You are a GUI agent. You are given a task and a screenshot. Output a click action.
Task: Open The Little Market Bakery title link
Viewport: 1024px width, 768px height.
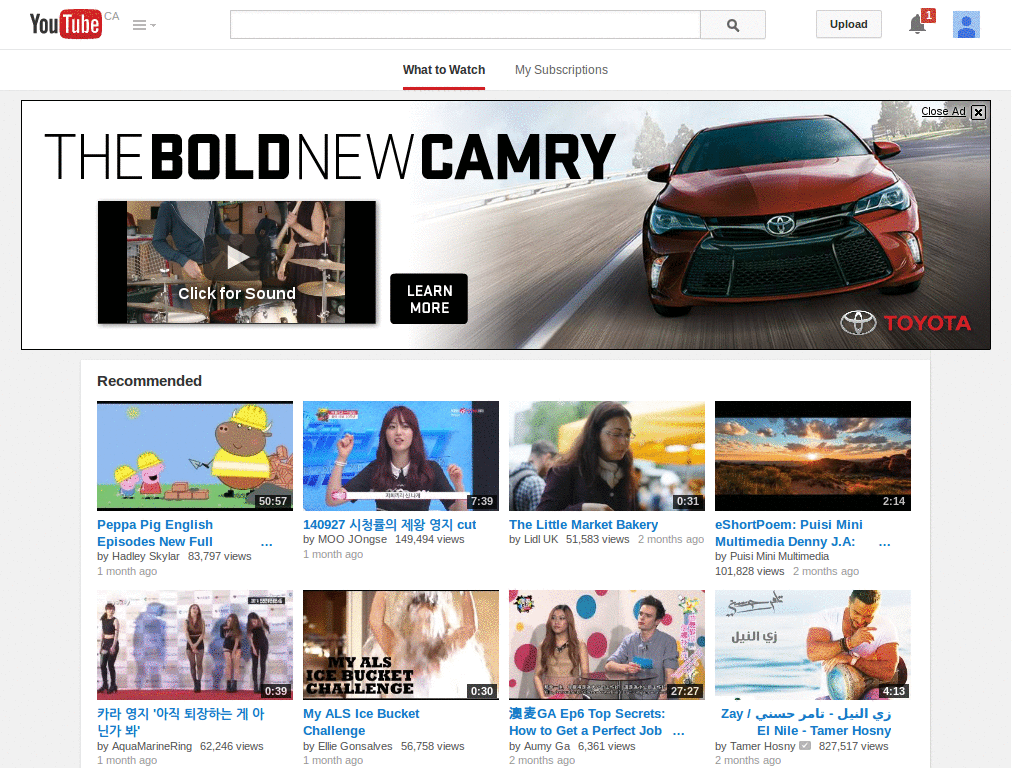click(x=583, y=524)
